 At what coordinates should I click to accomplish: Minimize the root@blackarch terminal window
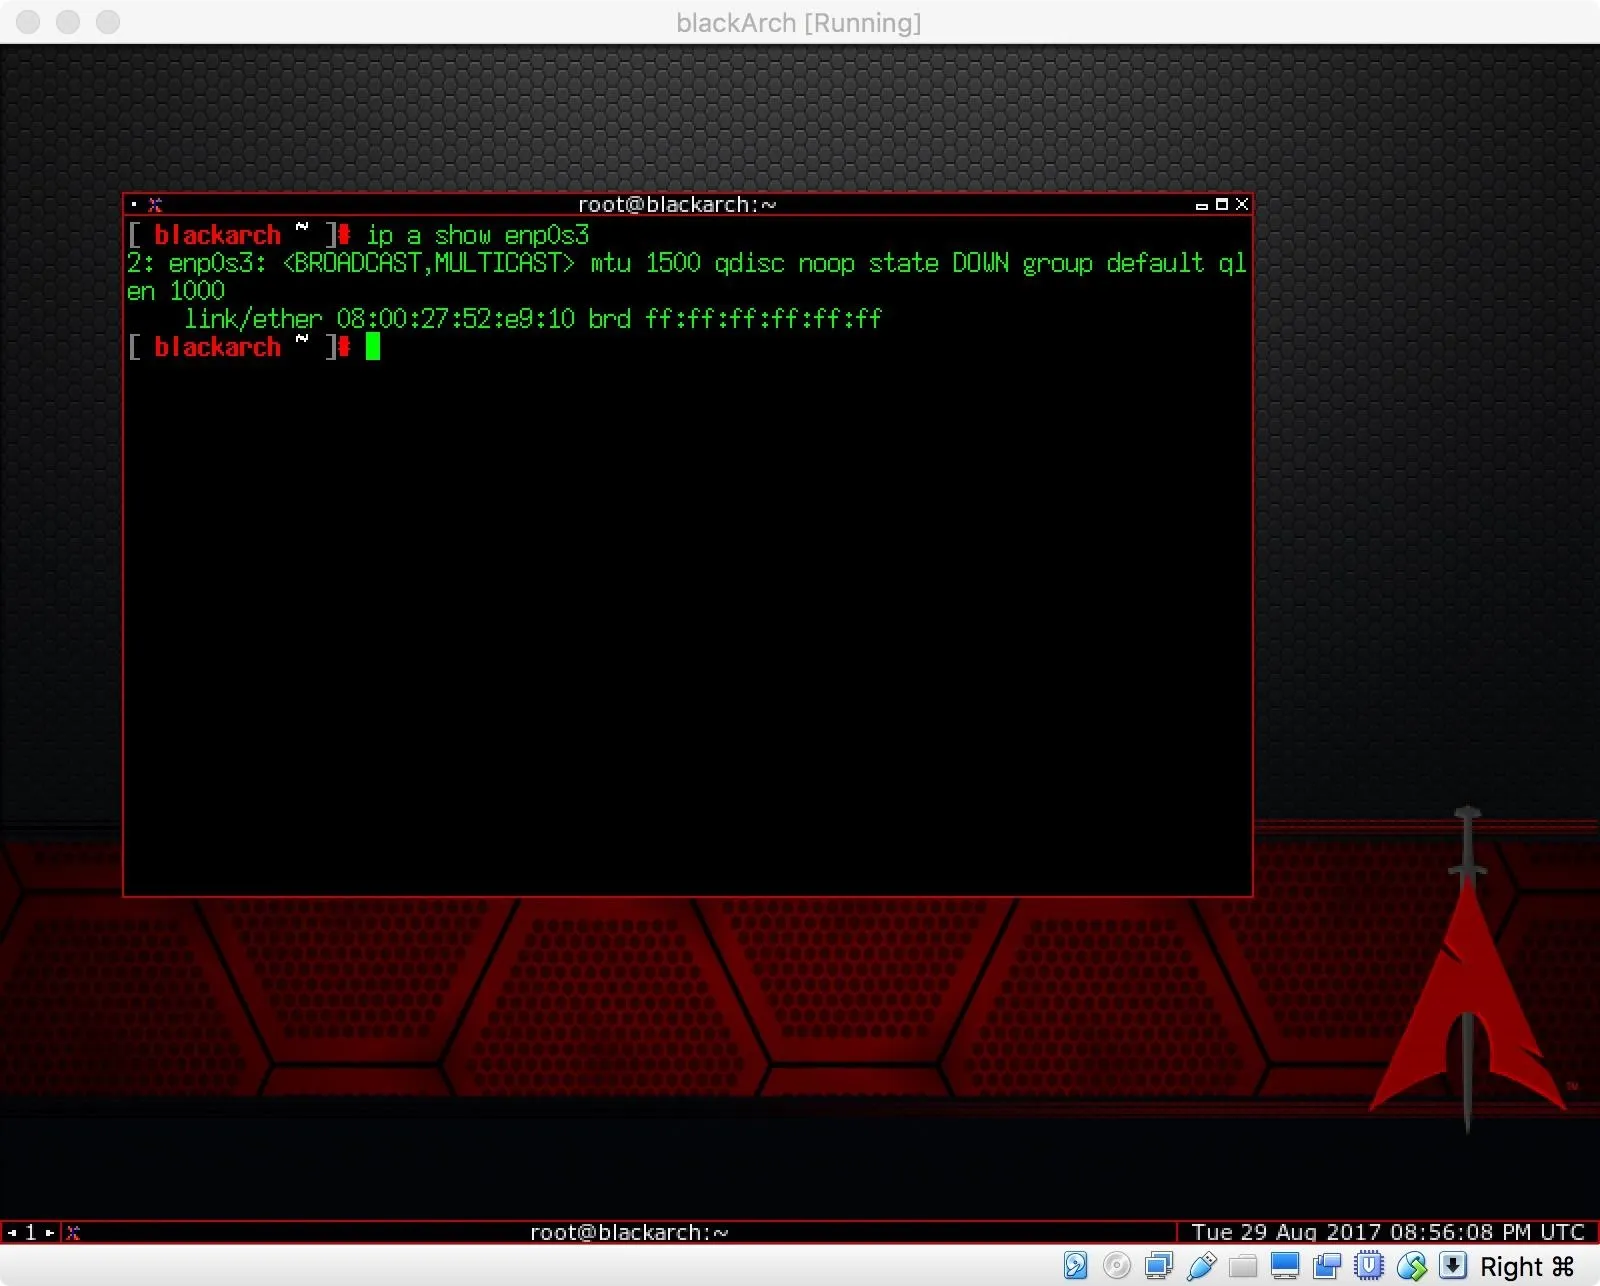1202,205
